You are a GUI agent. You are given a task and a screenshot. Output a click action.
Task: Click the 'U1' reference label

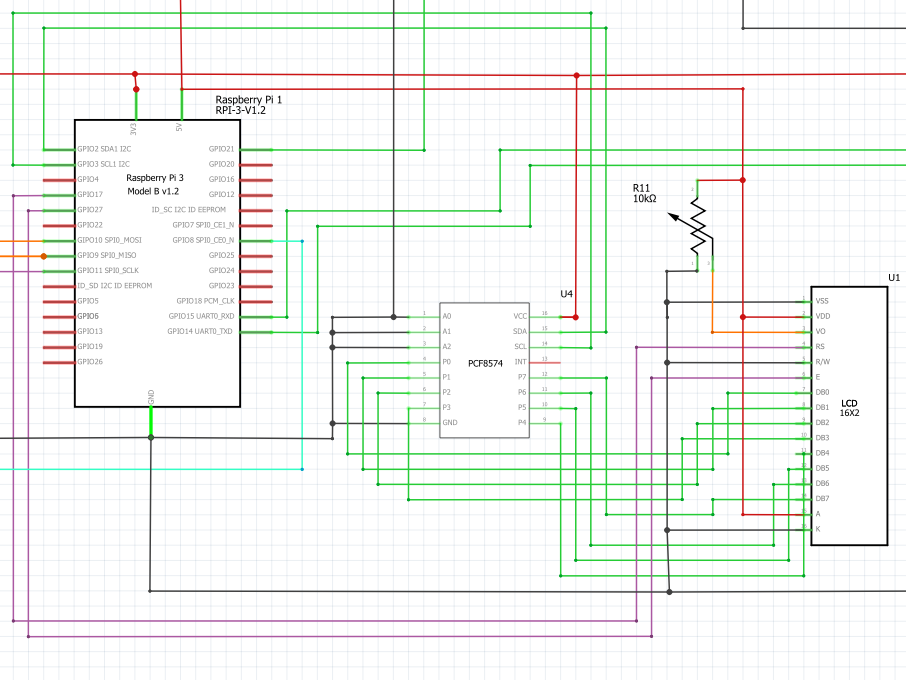tap(894, 278)
